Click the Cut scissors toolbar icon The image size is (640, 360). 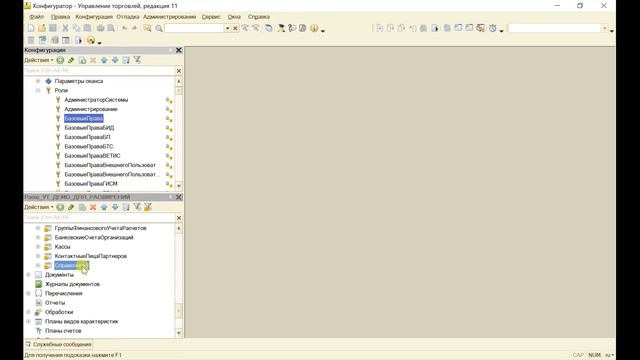click(65, 28)
